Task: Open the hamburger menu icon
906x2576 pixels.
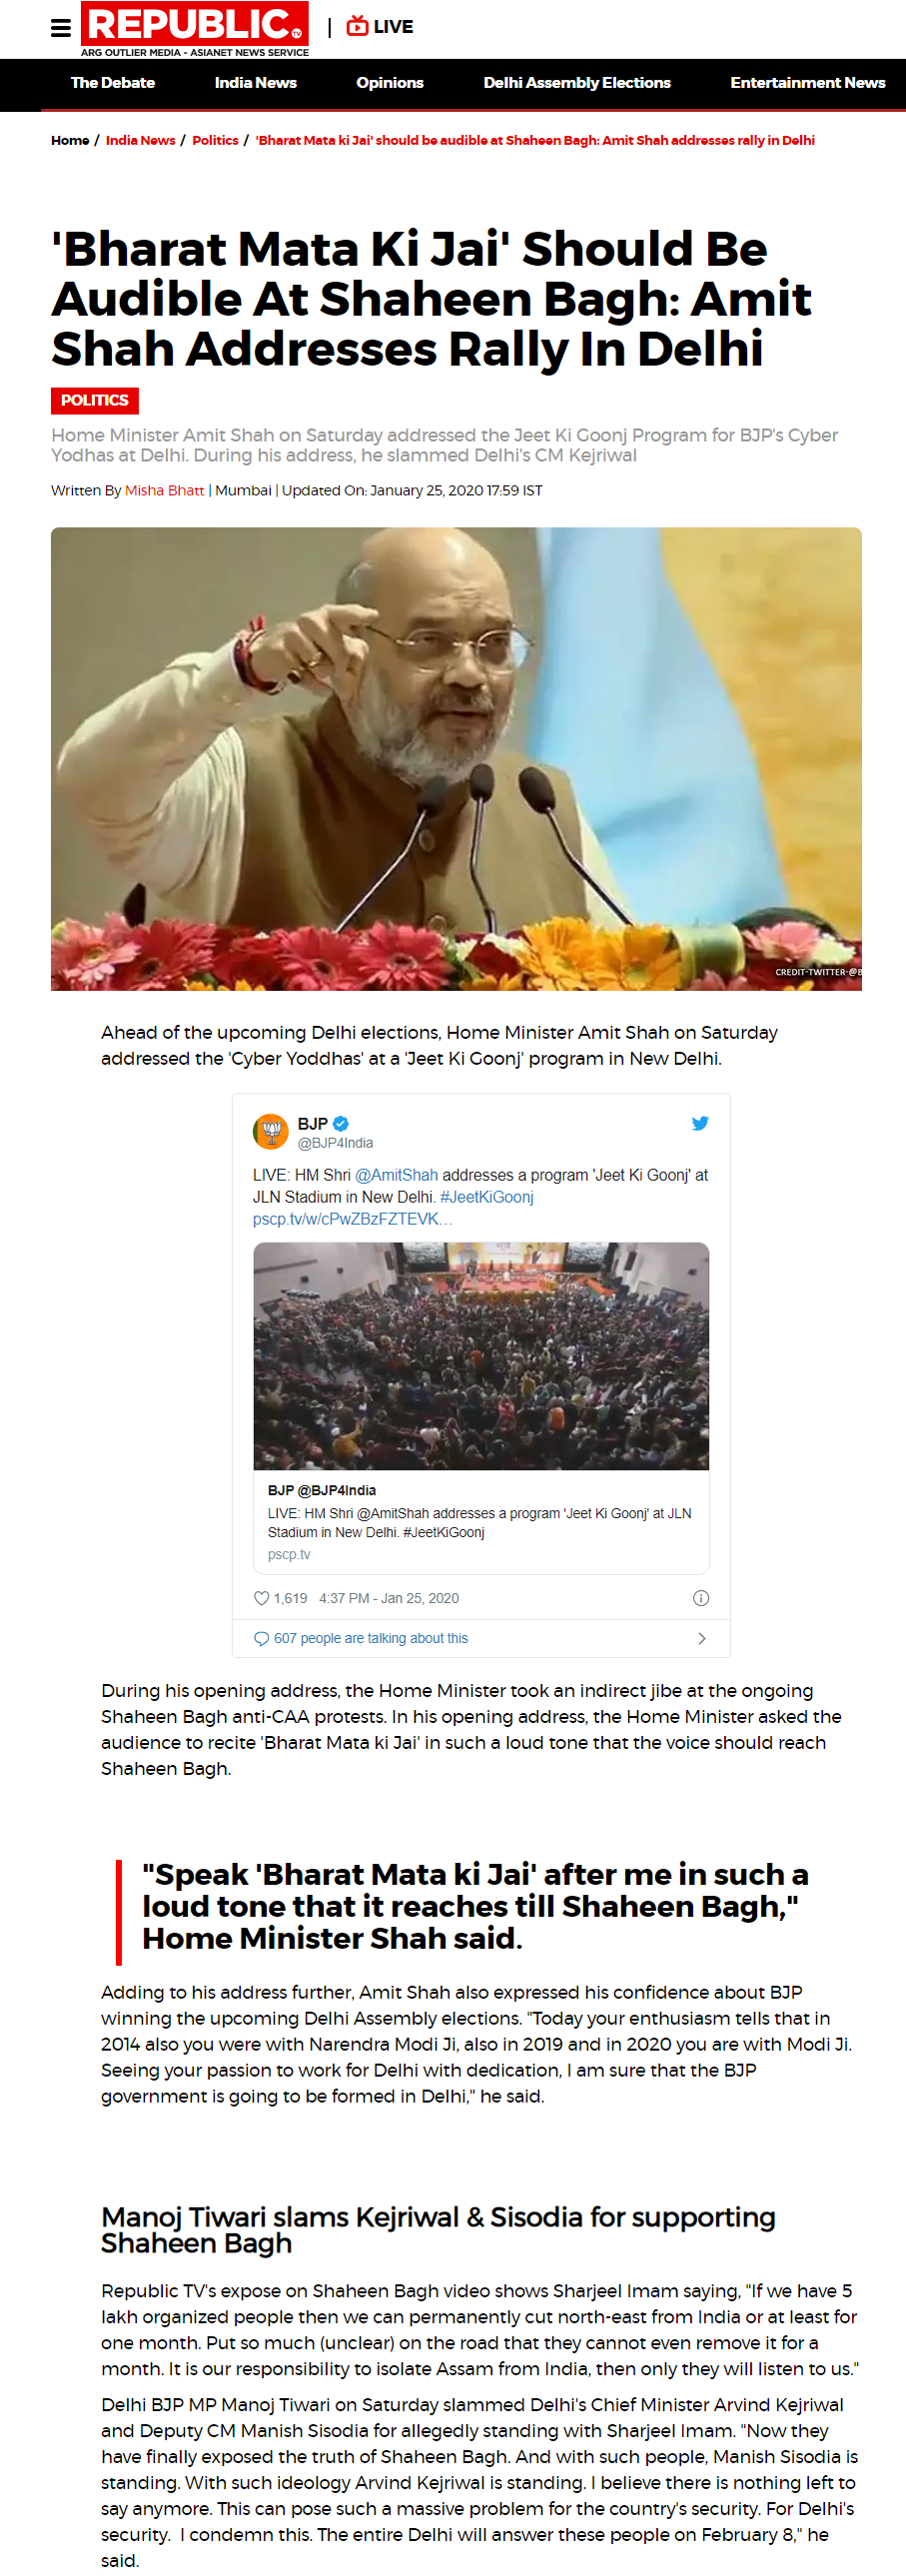Action: [61, 27]
